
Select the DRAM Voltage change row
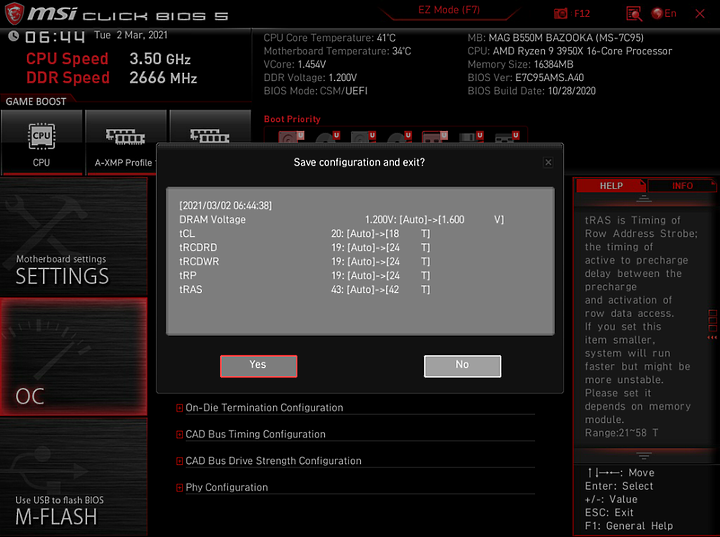tap(342, 220)
